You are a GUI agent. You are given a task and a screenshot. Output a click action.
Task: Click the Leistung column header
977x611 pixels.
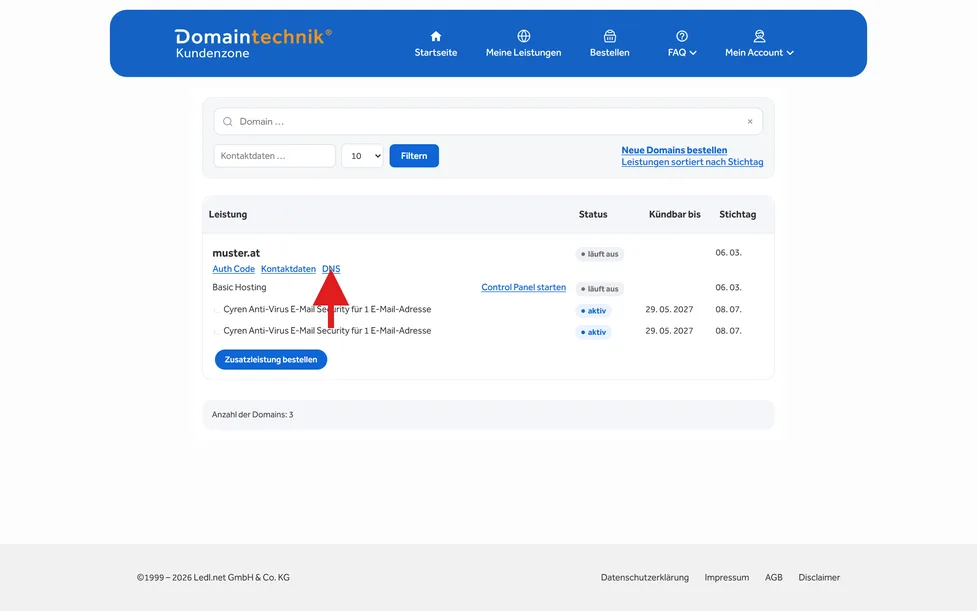click(228, 214)
